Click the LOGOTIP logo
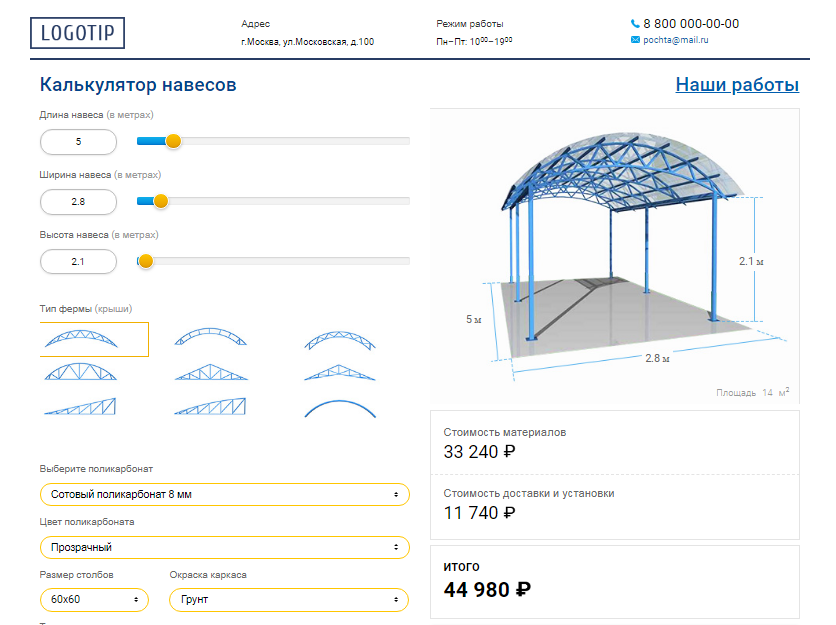The width and height of the screenshot is (836, 625). (77, 33)
